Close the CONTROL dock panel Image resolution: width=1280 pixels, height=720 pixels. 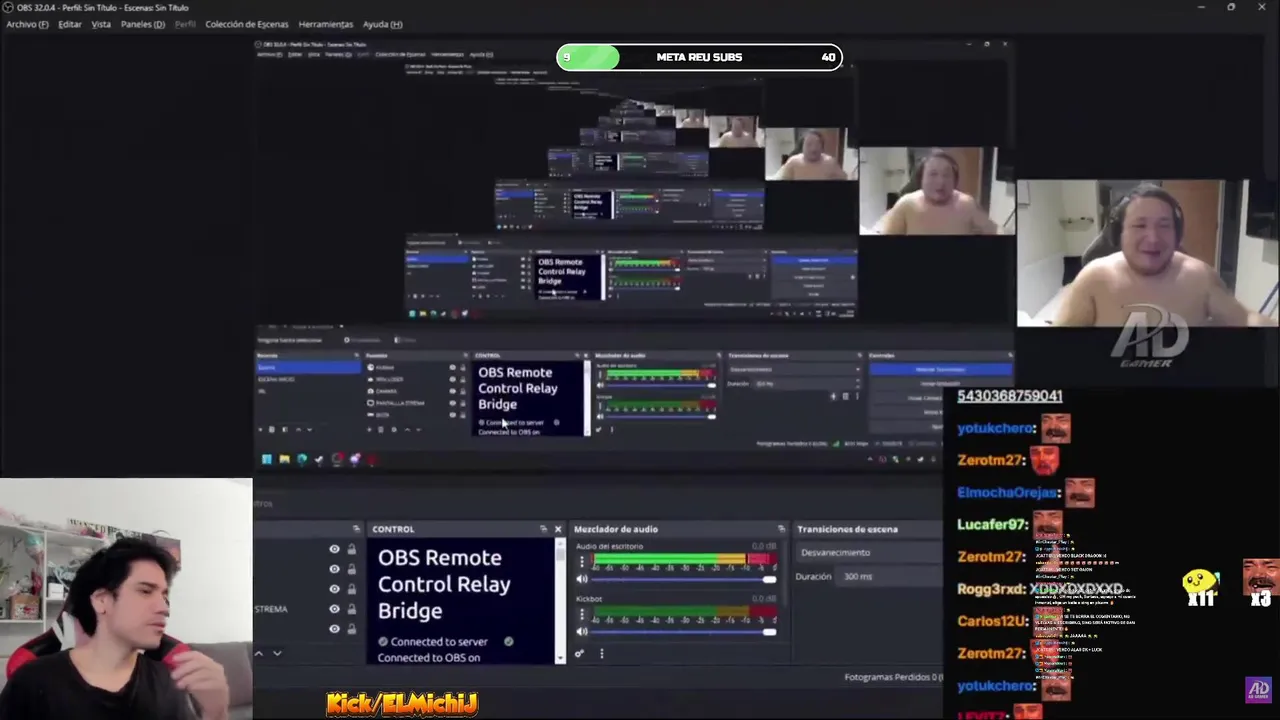tap(558, 529)
